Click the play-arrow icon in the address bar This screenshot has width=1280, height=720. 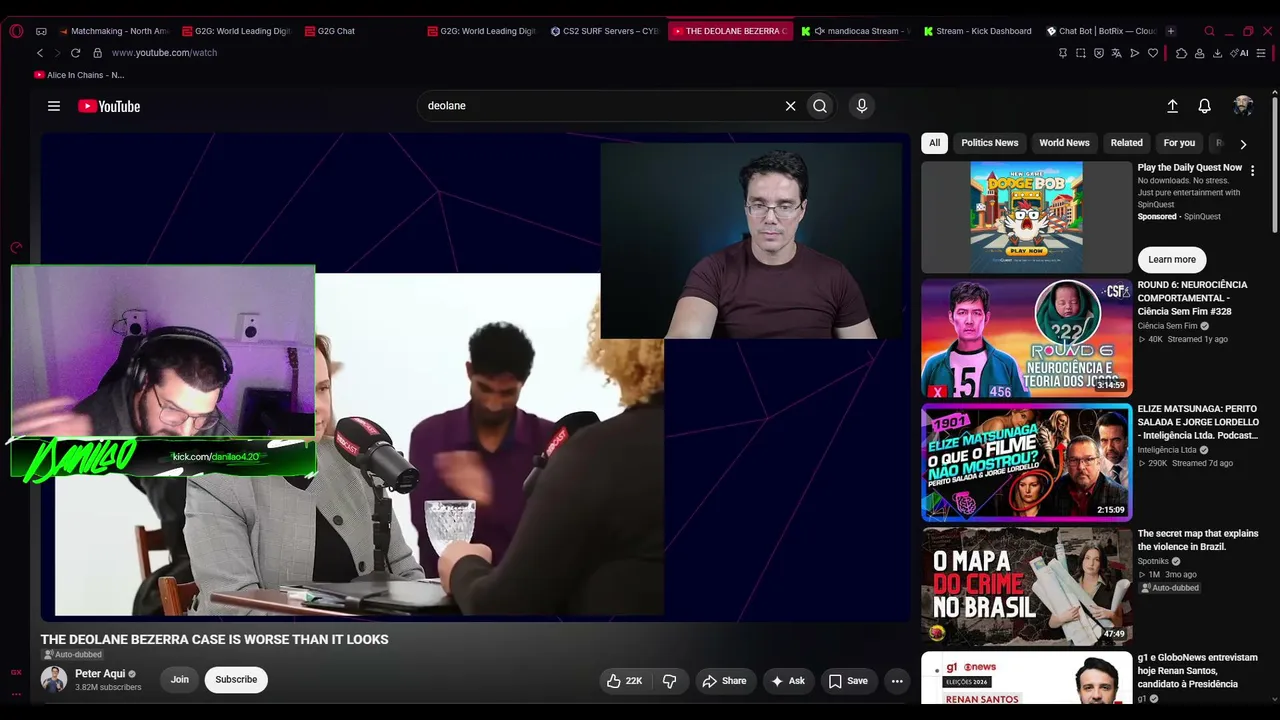(x=1135, y=53)
